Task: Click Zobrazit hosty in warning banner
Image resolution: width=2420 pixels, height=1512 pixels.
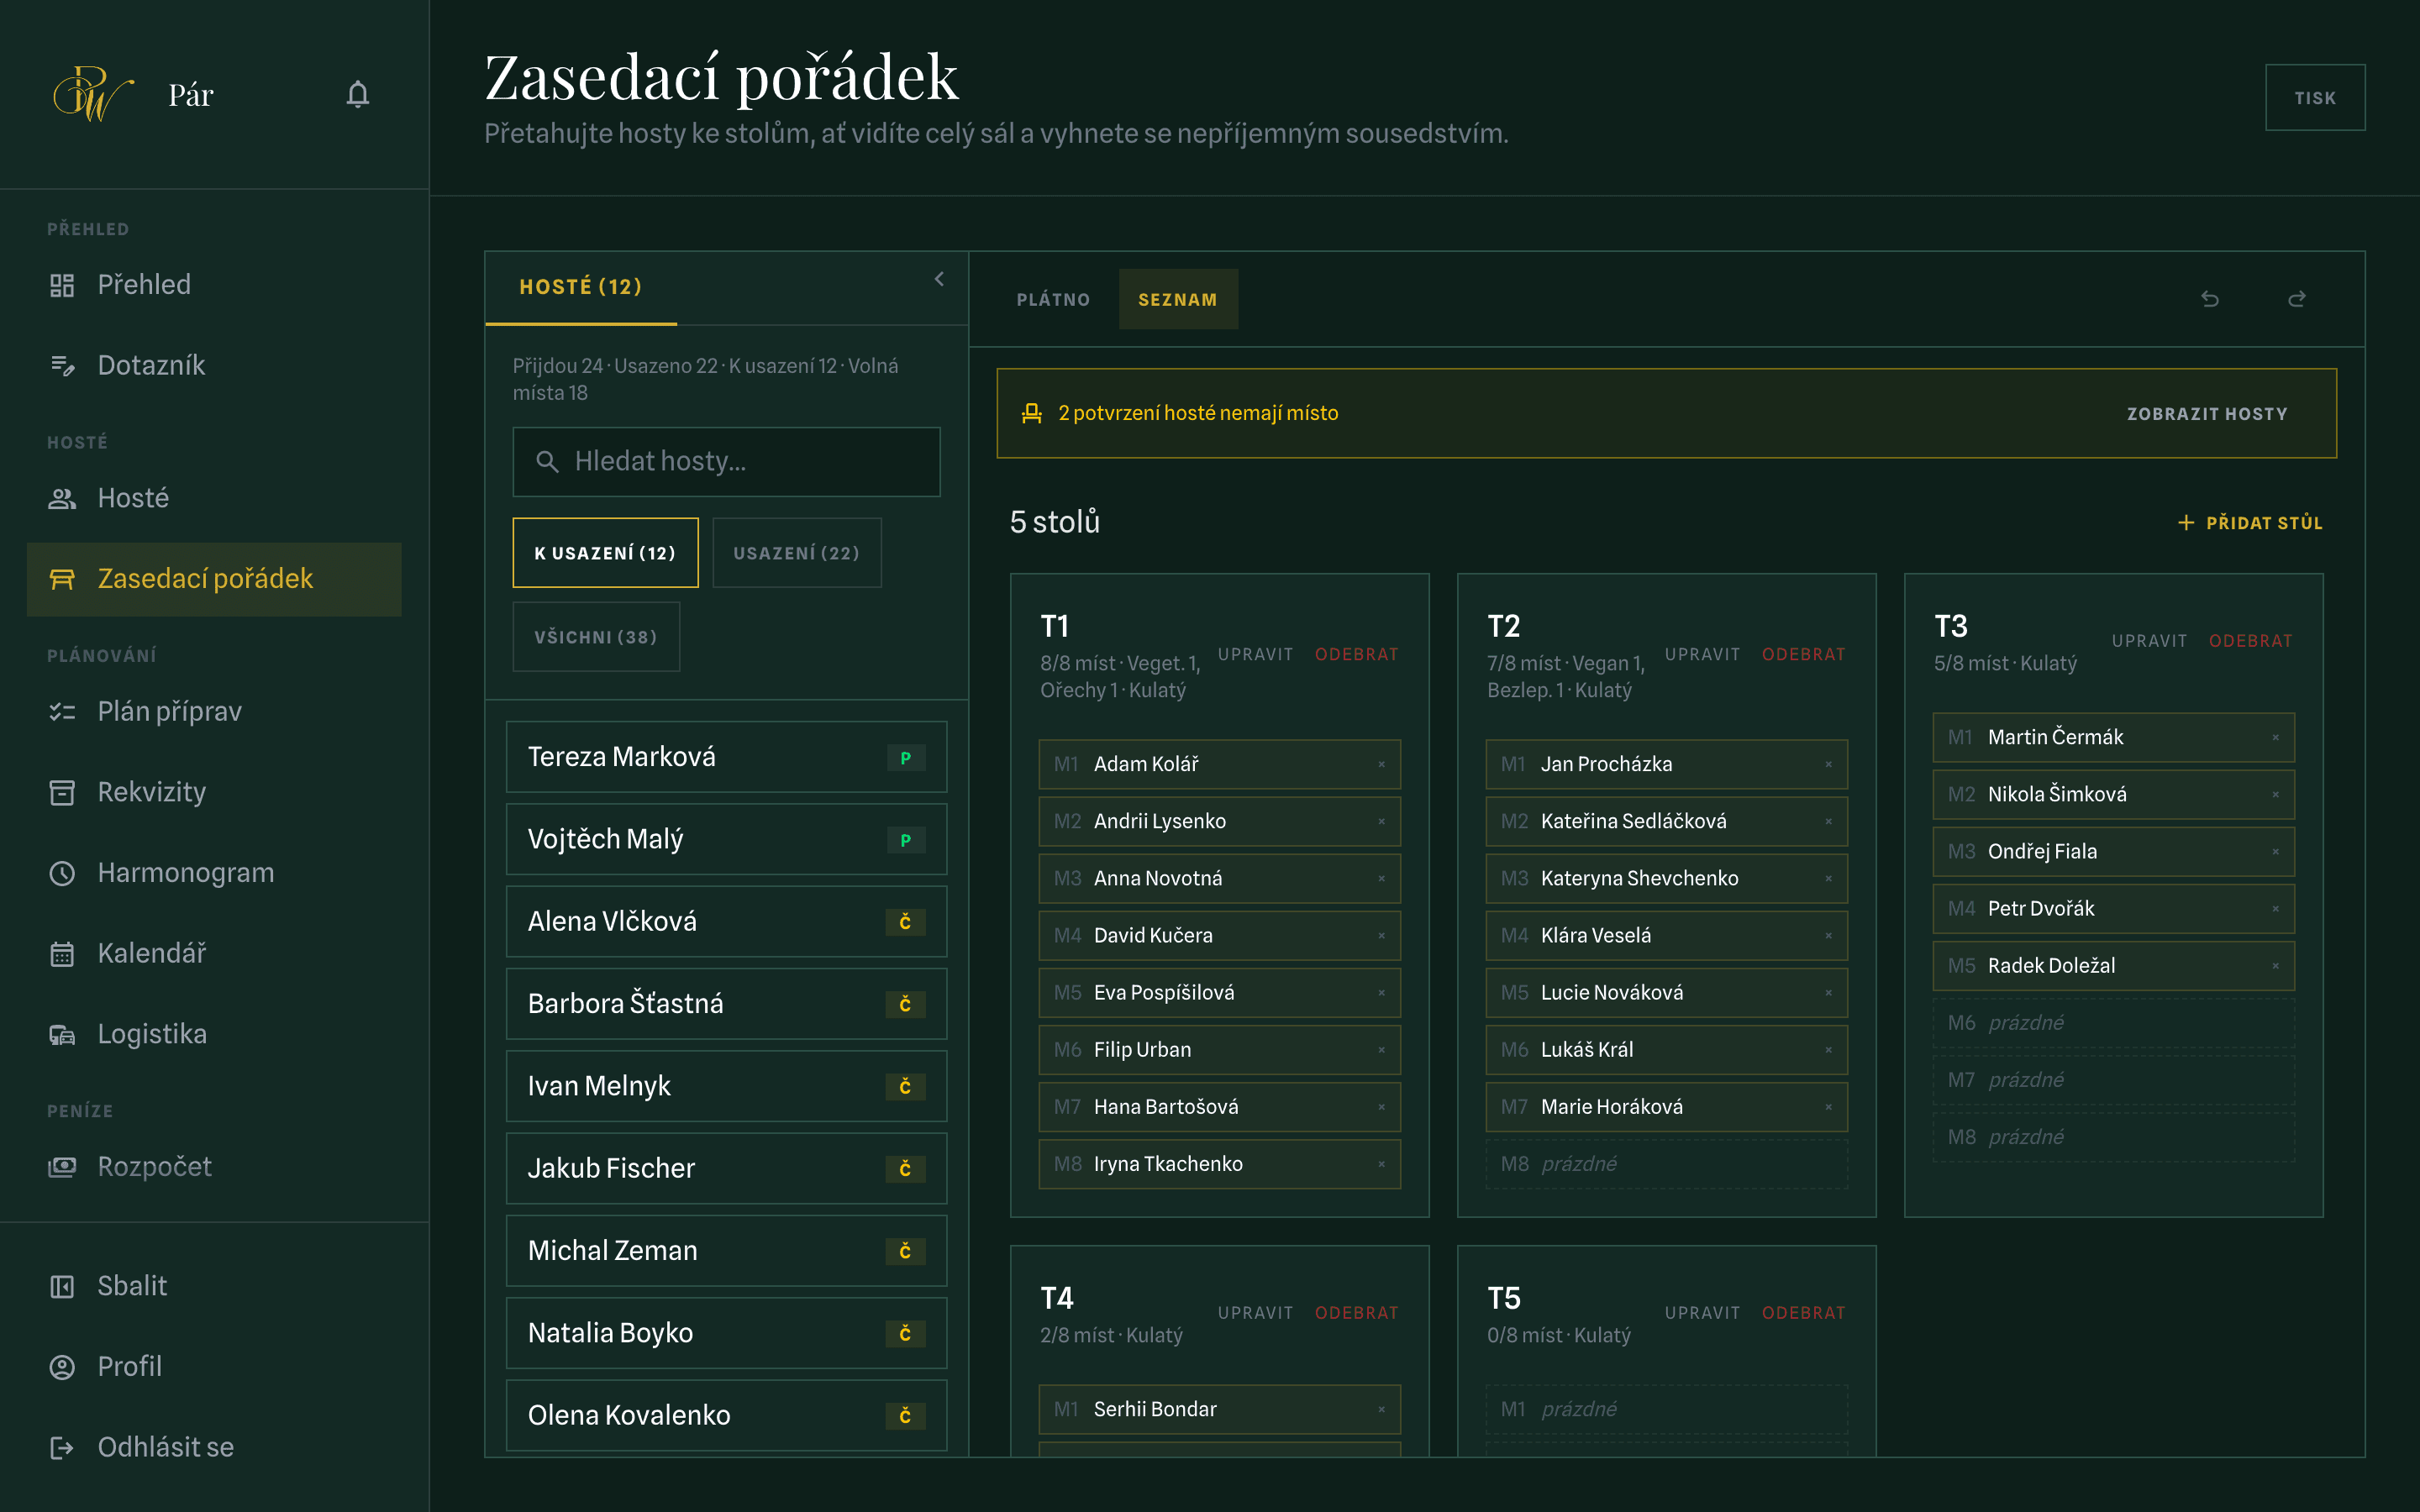Action: tap(2207, 414)
